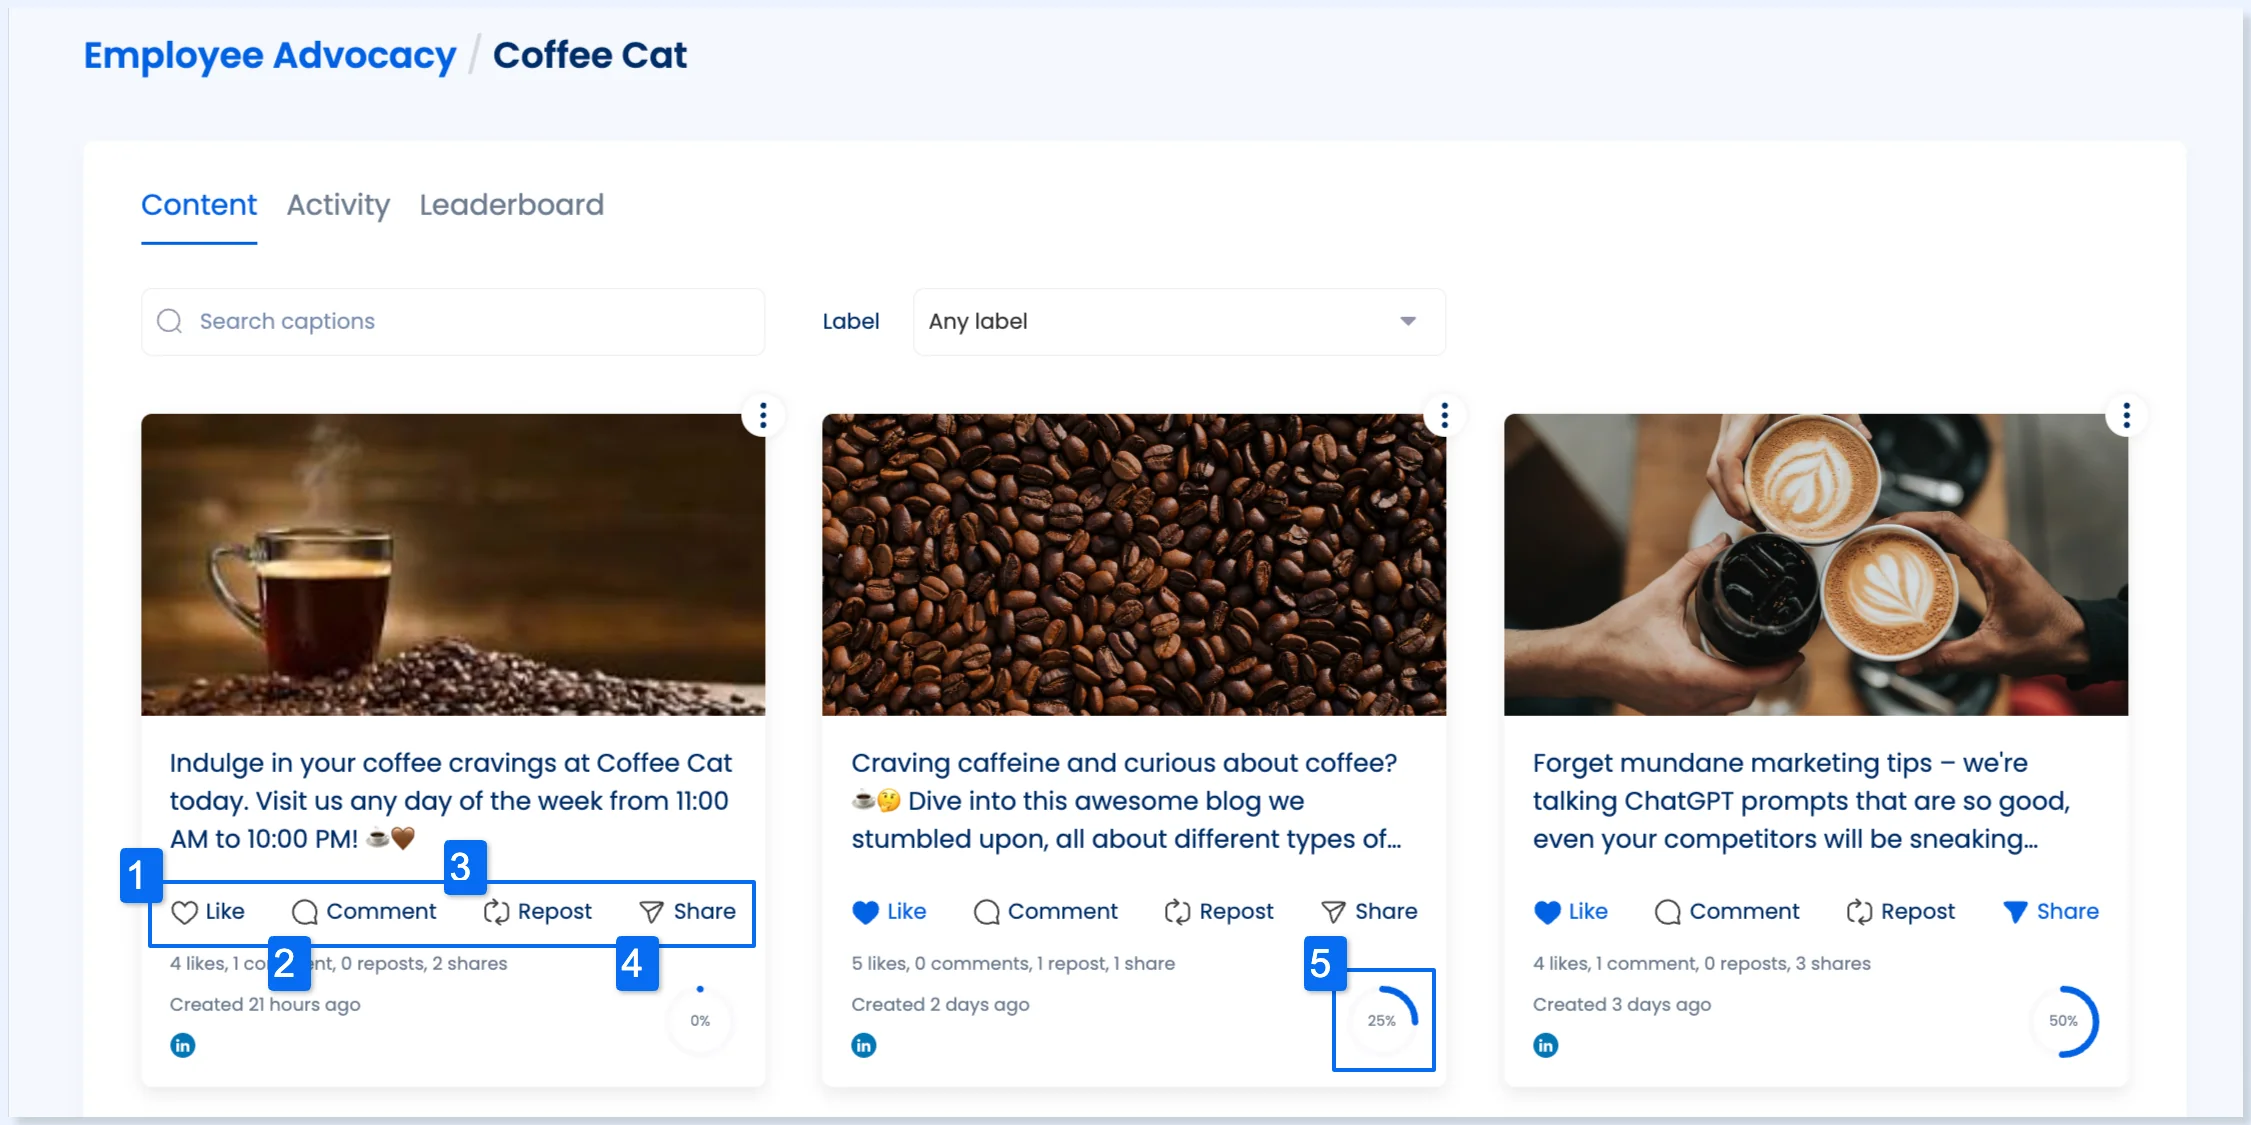Click Share icon on the coffee beans post

click(x=1333, y=912)
